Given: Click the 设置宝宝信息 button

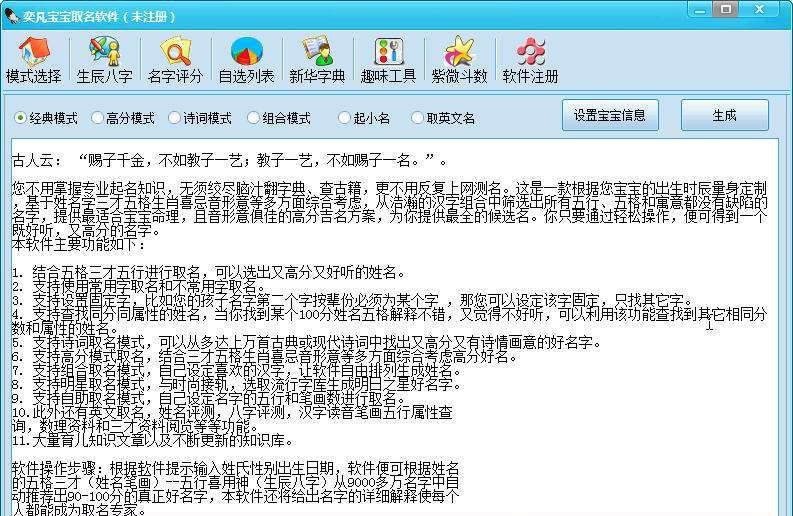Looking at the screenshot, I should (610, 115).
